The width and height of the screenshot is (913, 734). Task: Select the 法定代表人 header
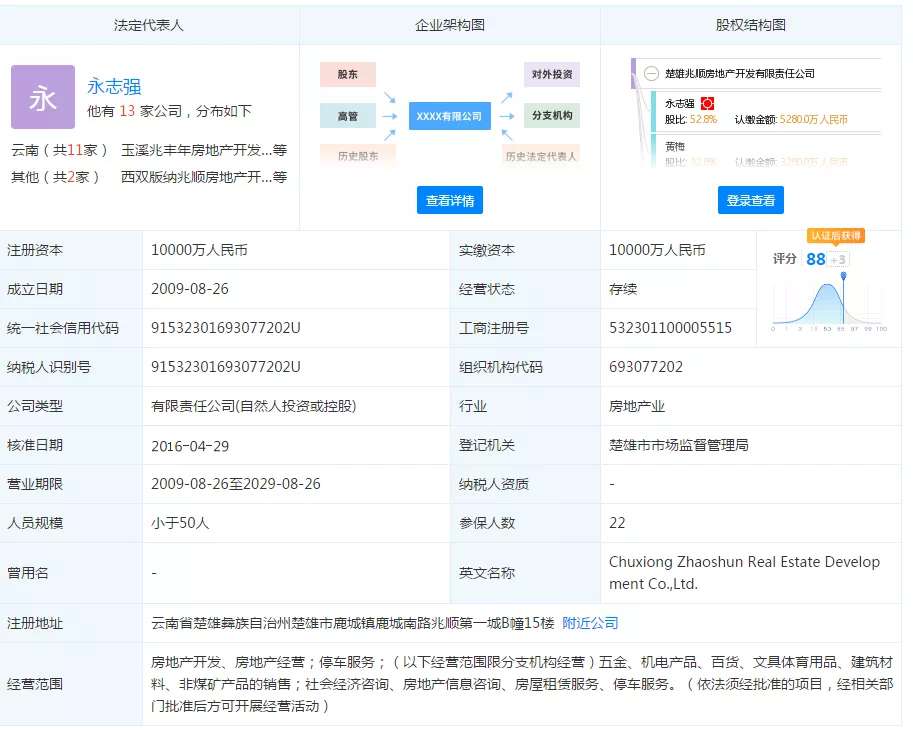pos(148,25)
